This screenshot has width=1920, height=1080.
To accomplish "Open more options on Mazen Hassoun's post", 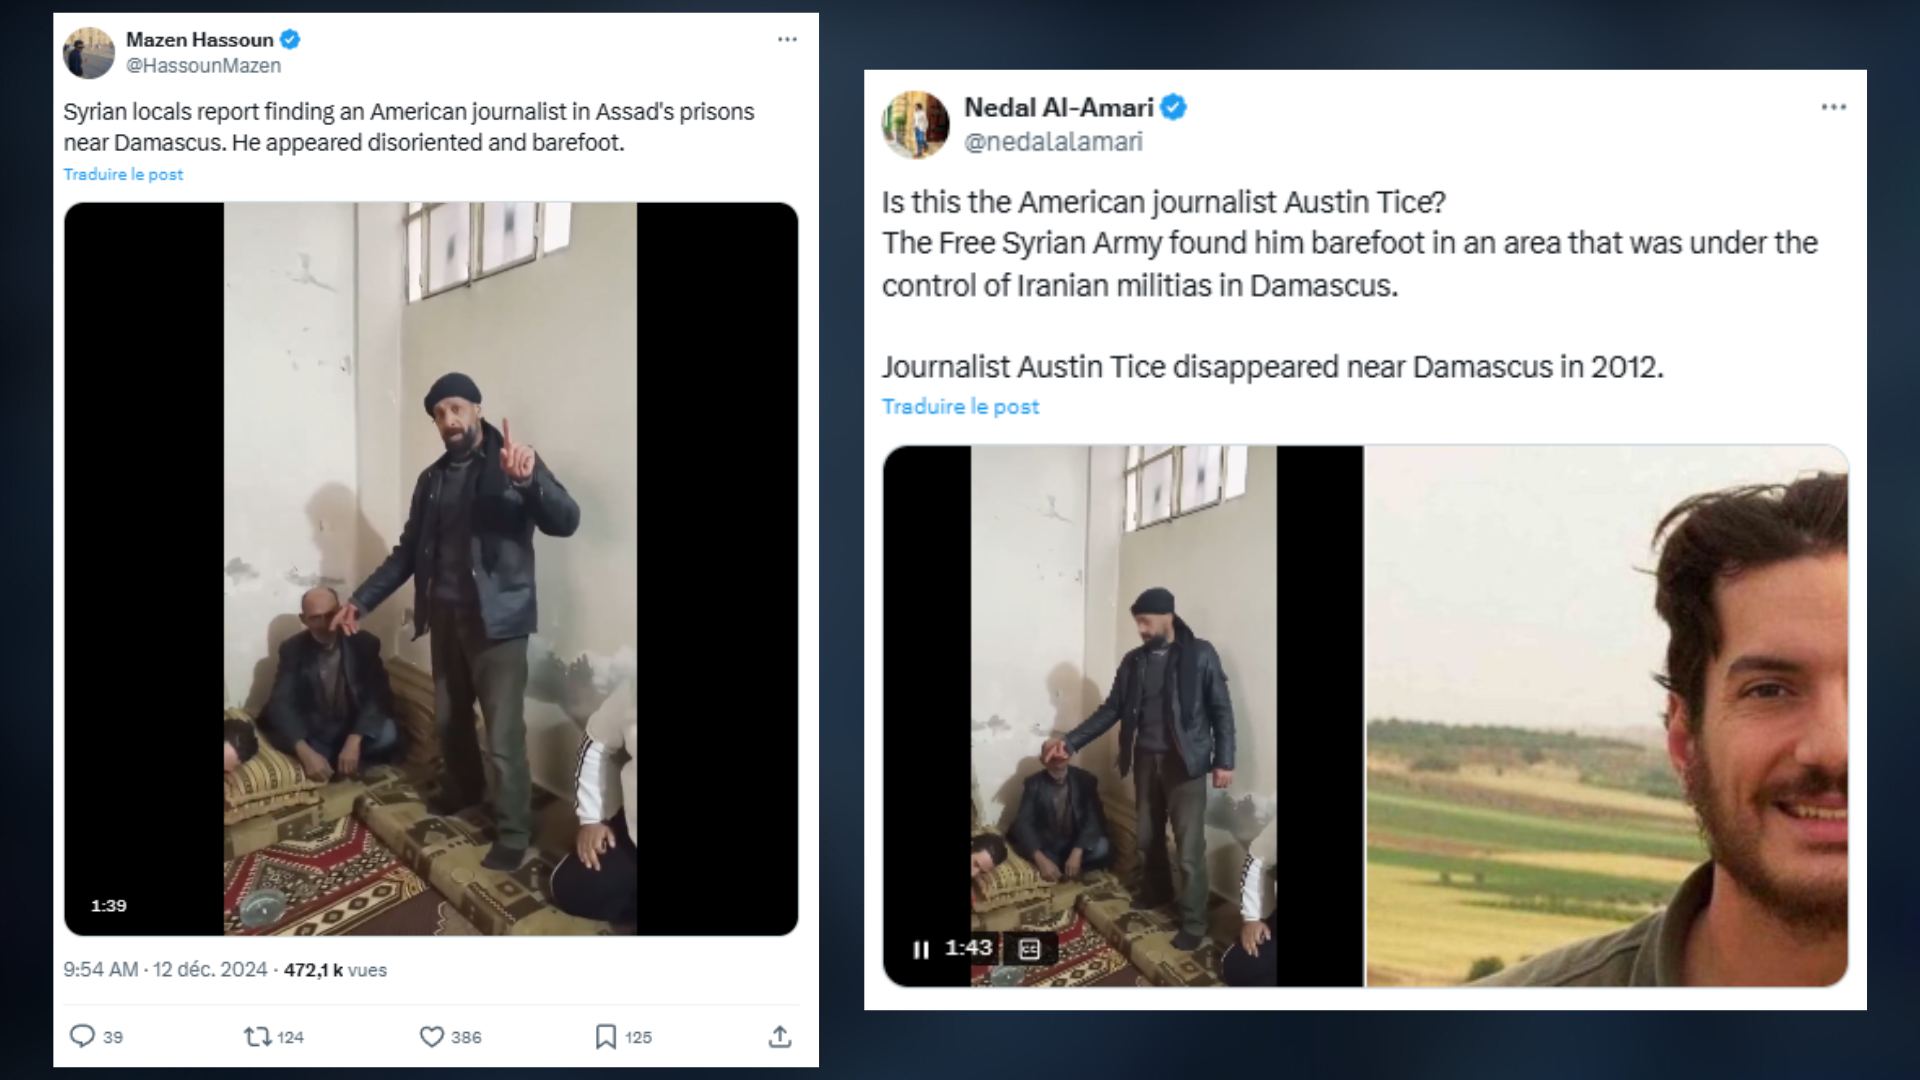I will point(788,40).
